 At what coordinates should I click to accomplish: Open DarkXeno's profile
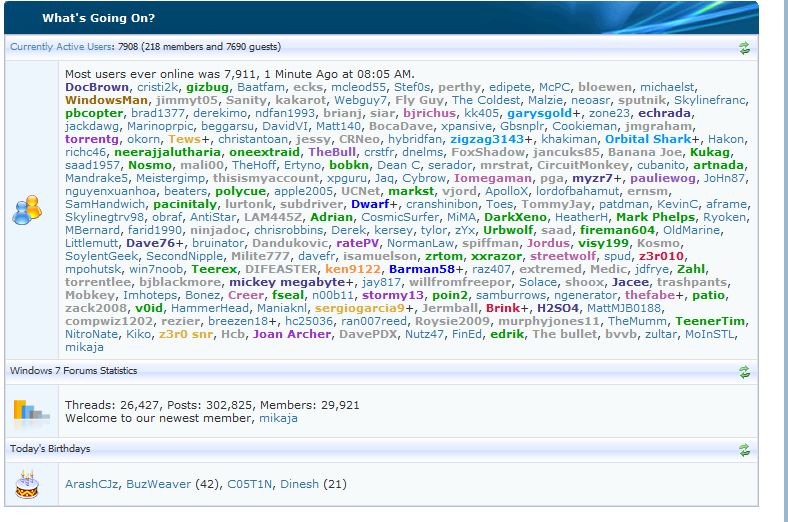pyautogui.click(x=515, y=217)
